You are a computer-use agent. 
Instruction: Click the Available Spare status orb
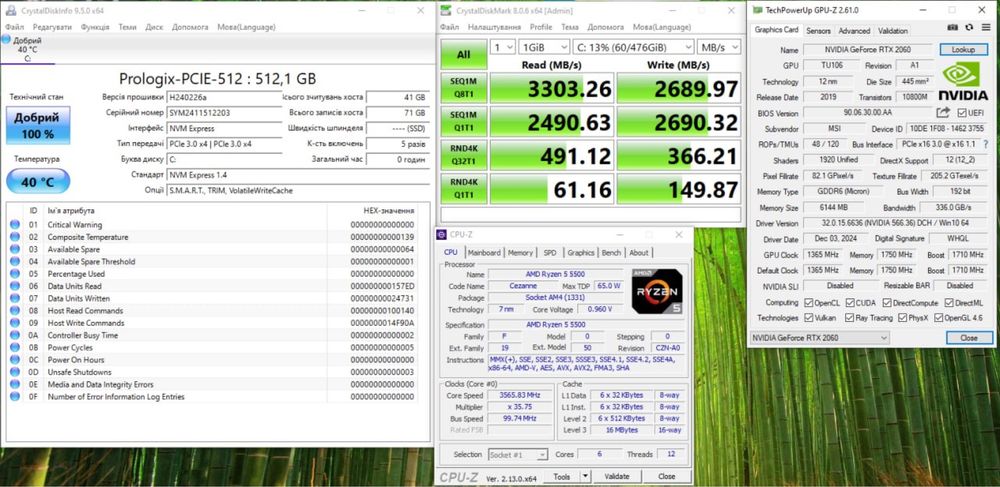[15, 249]
